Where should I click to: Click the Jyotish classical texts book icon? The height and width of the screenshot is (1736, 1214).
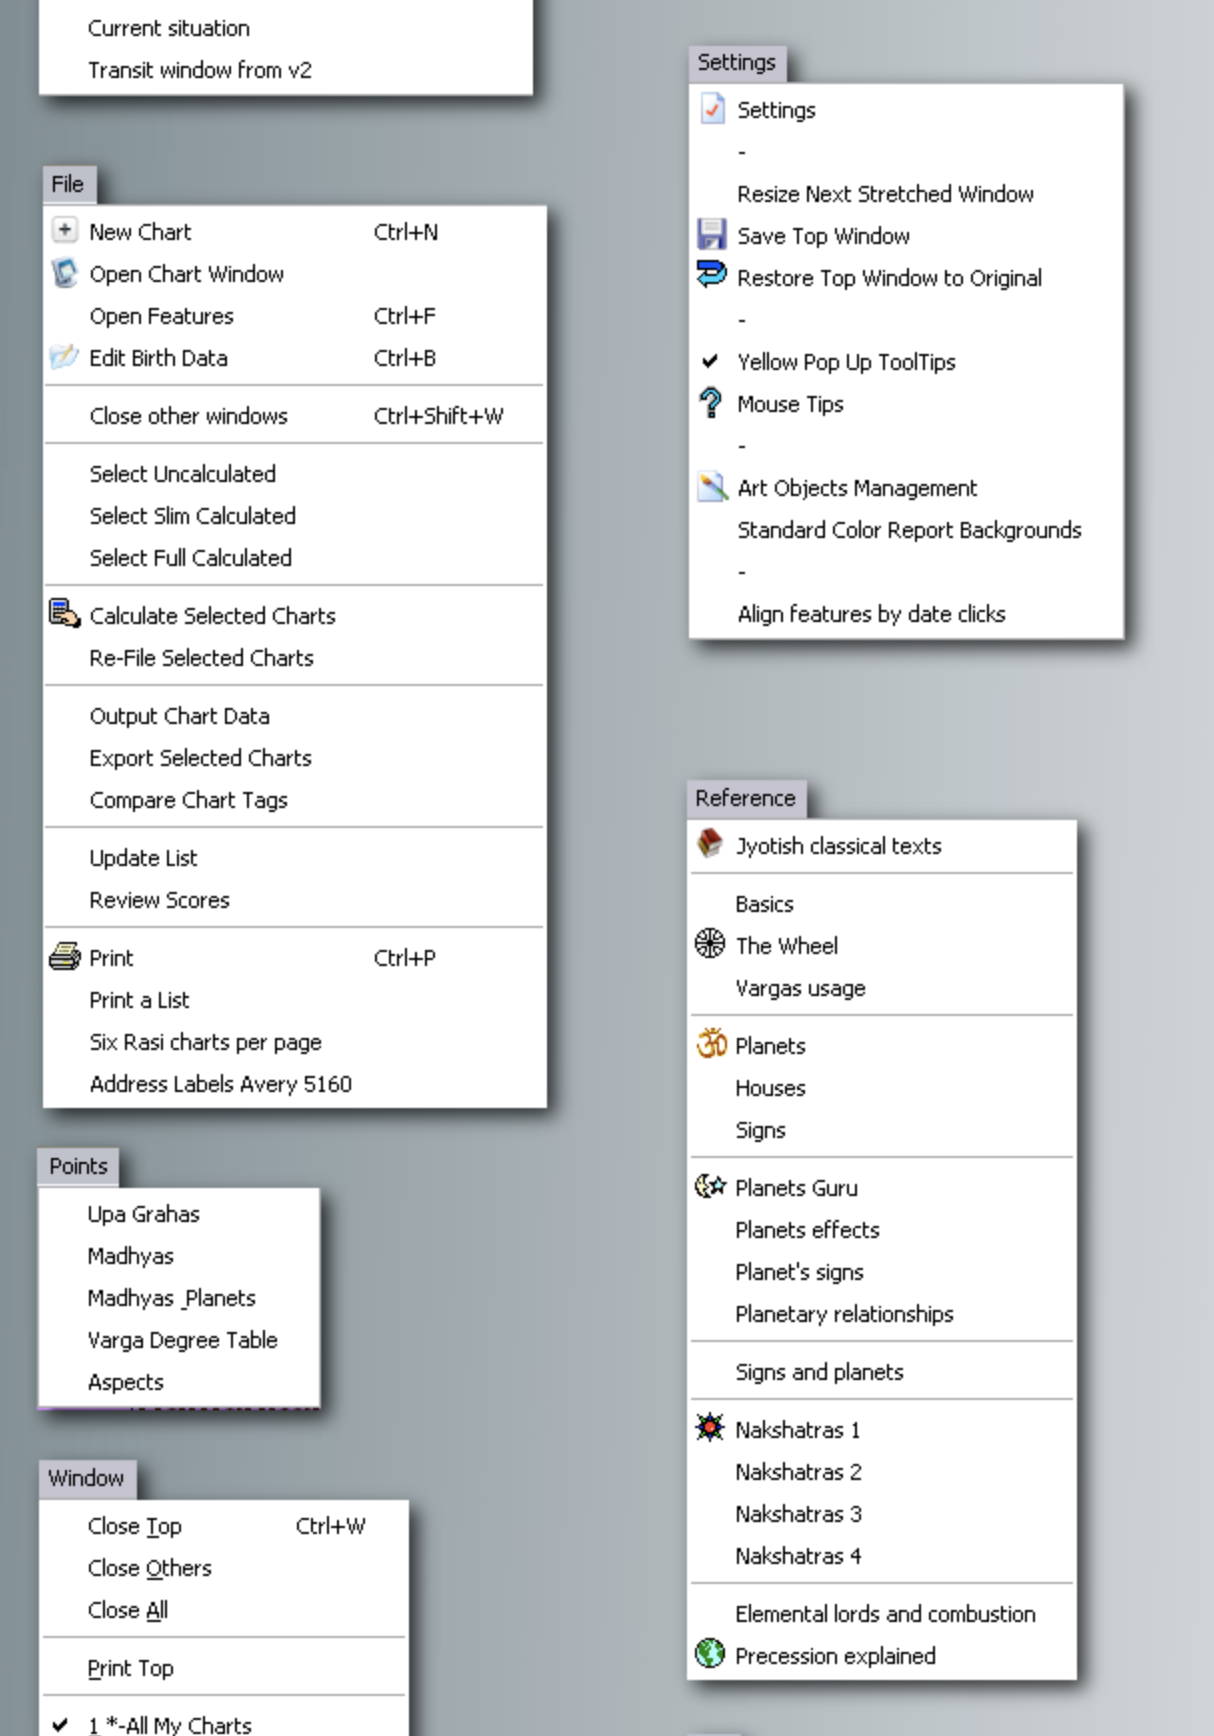710,844
